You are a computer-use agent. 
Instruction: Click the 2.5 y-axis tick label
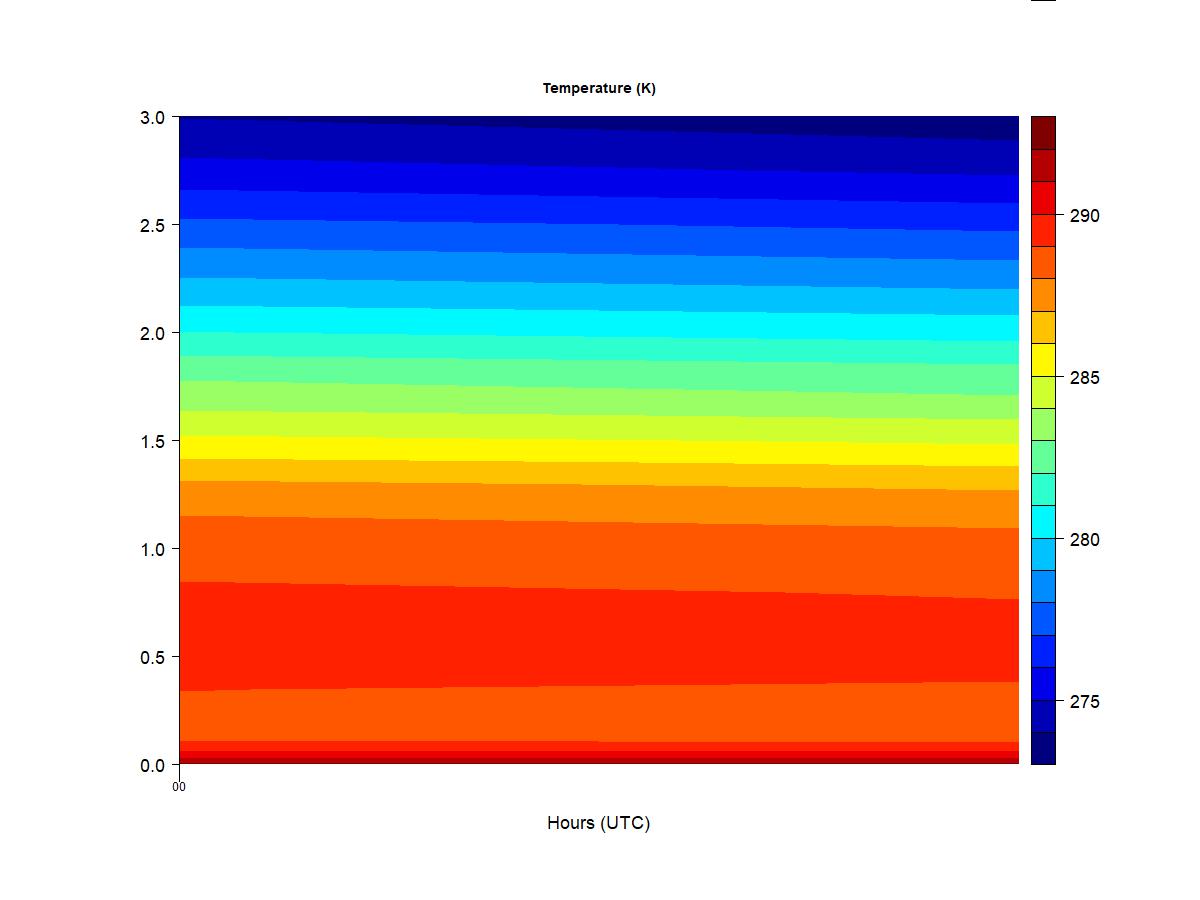pos(153,225)
